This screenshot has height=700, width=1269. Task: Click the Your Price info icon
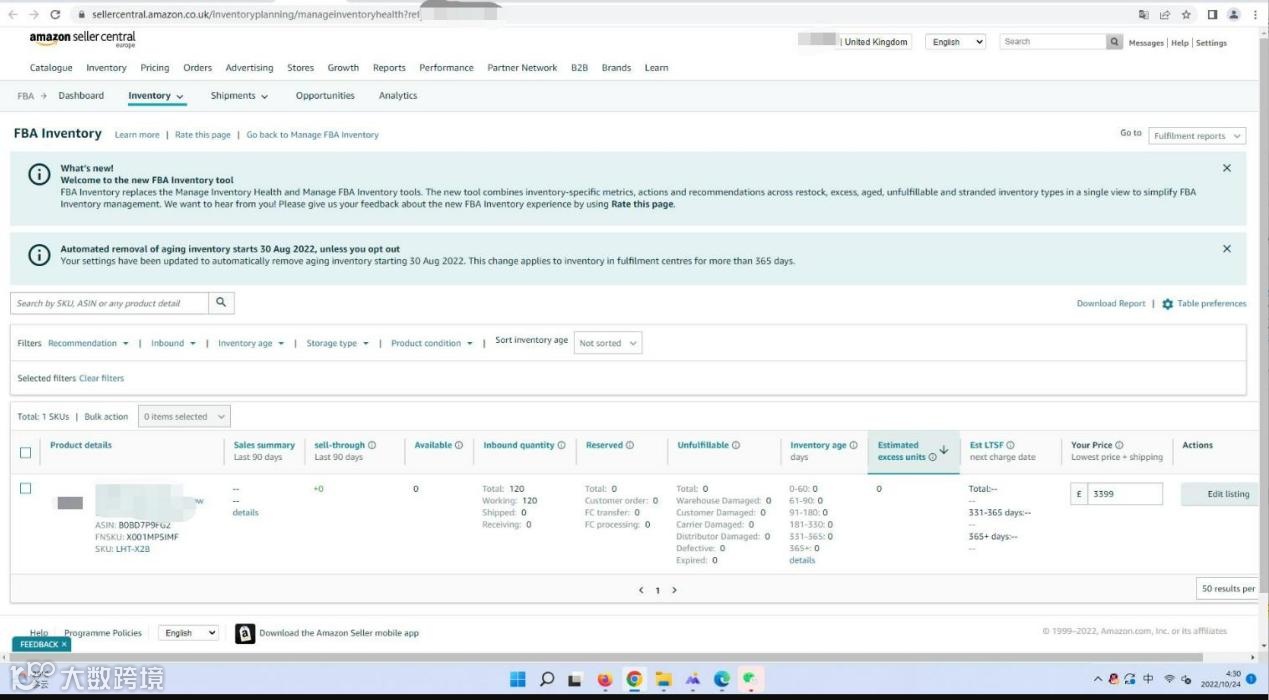(x=1119, y=445)
